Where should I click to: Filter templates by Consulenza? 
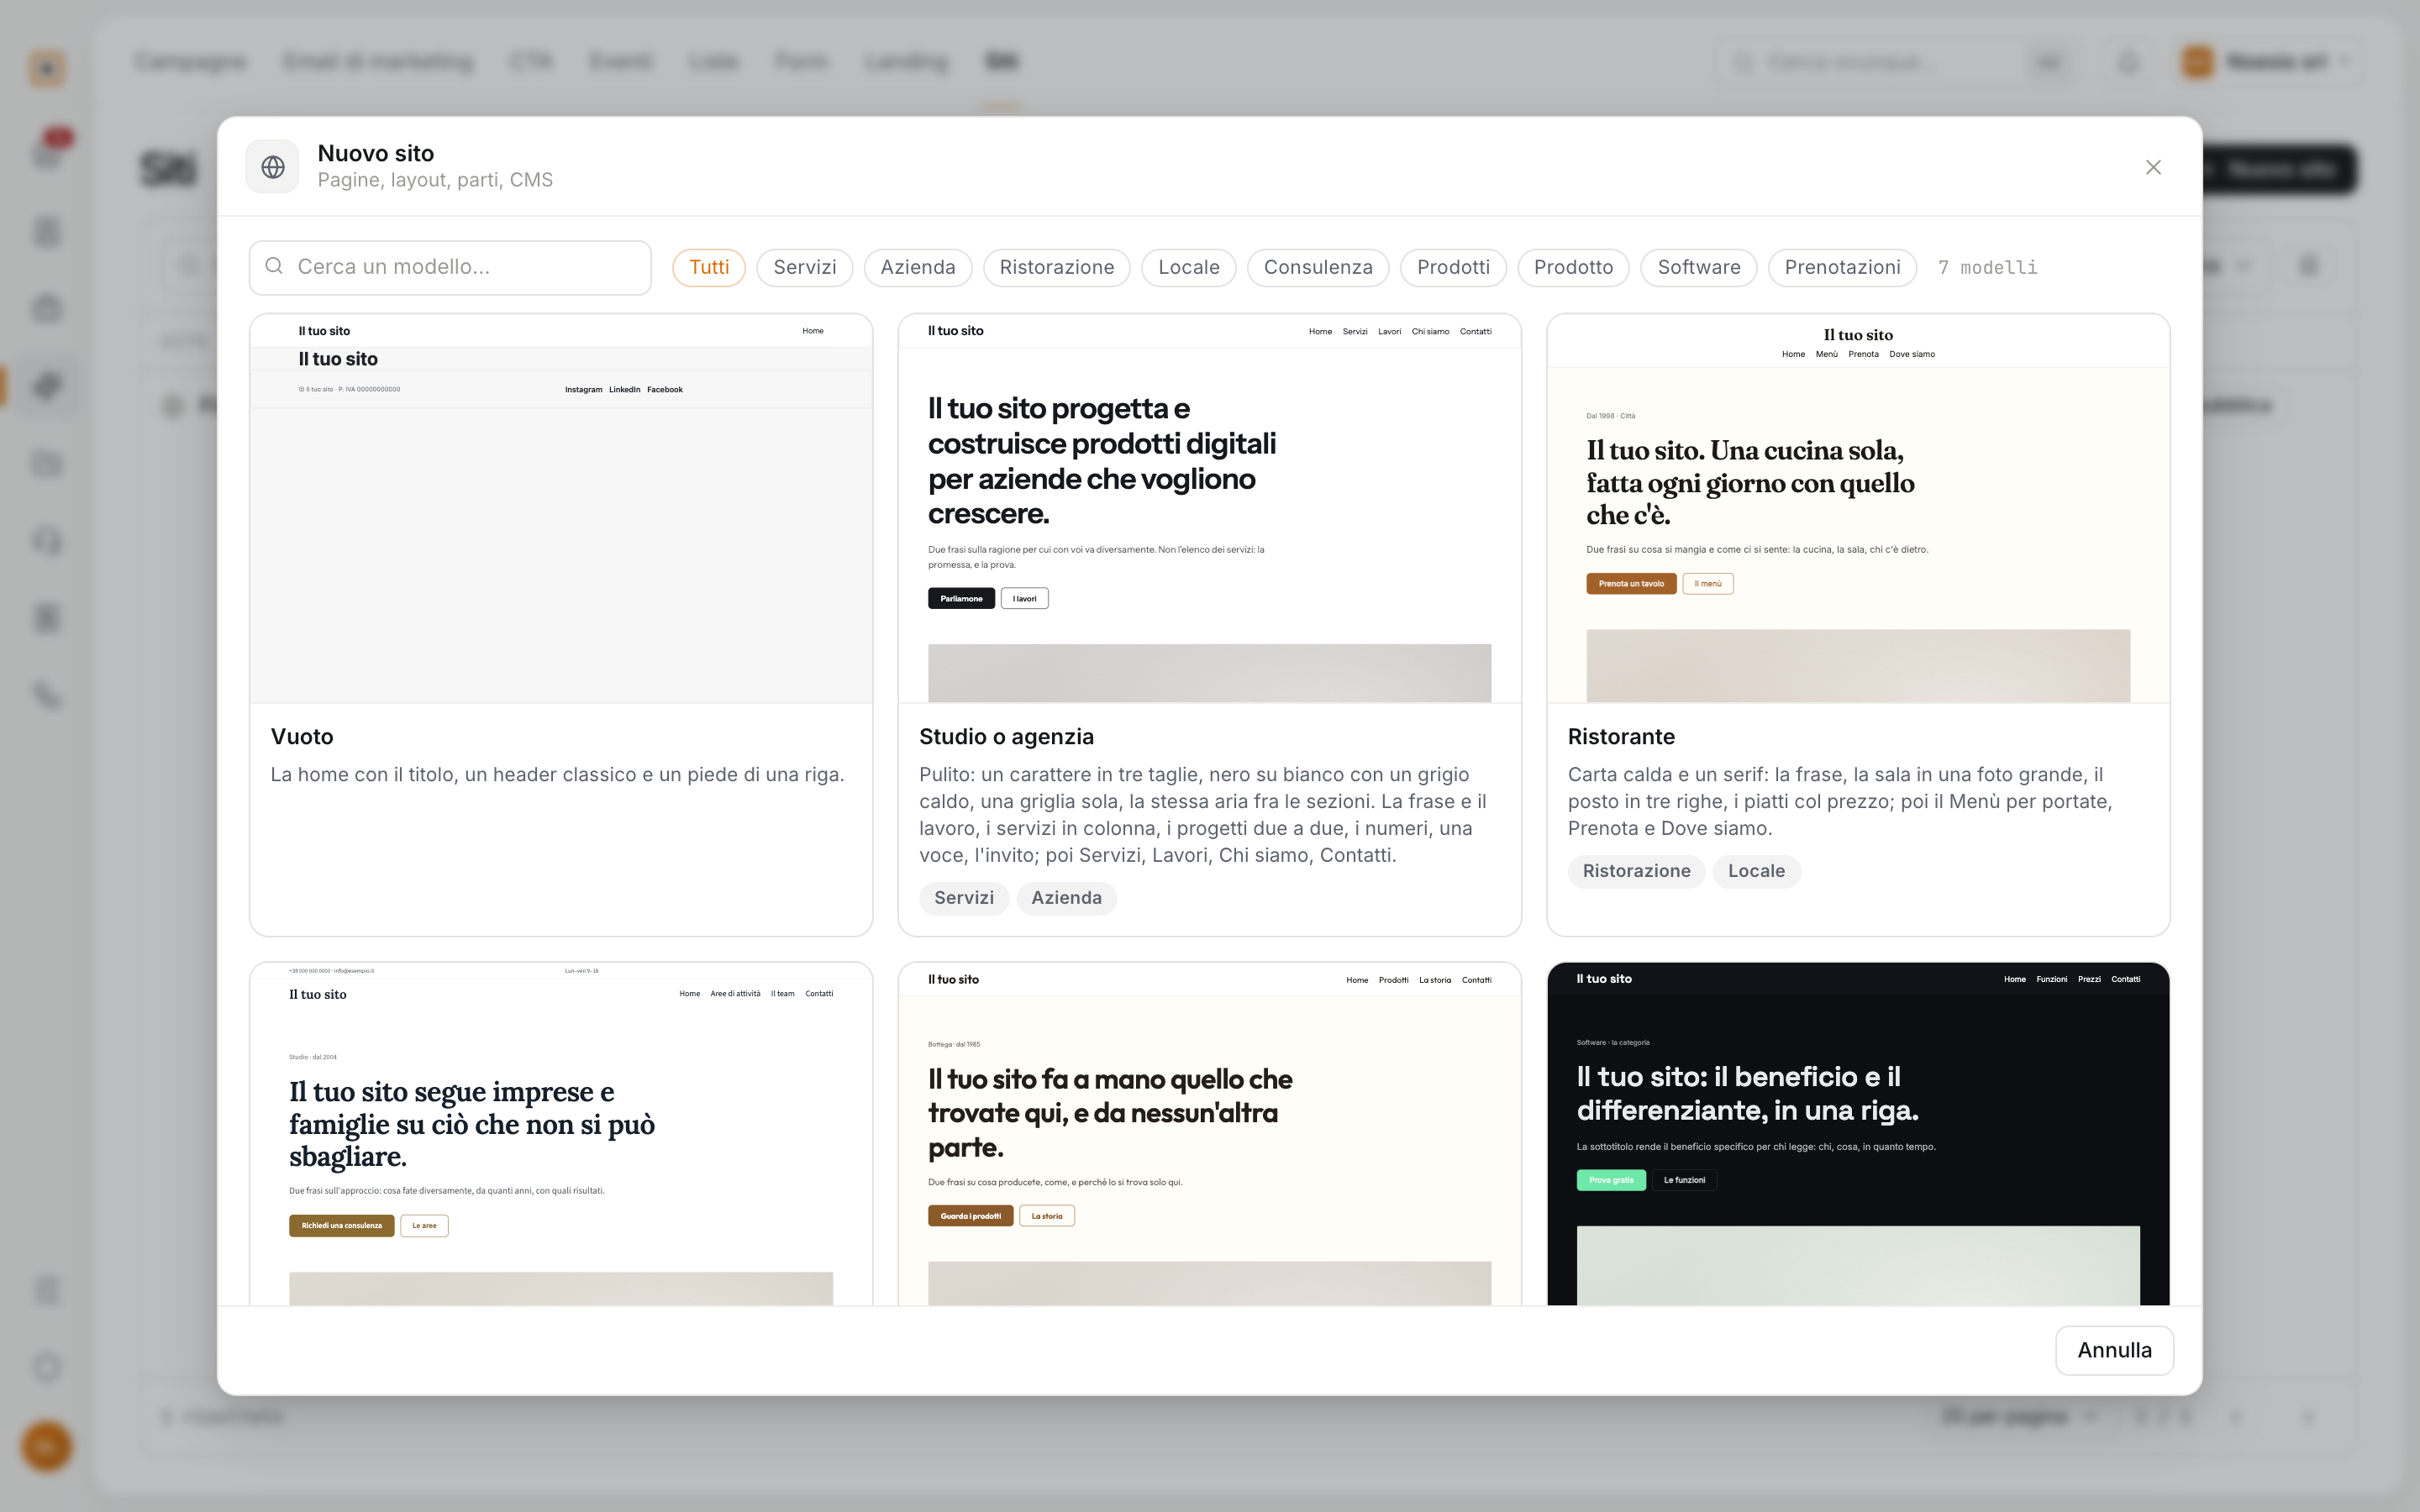click(1317, 267)
